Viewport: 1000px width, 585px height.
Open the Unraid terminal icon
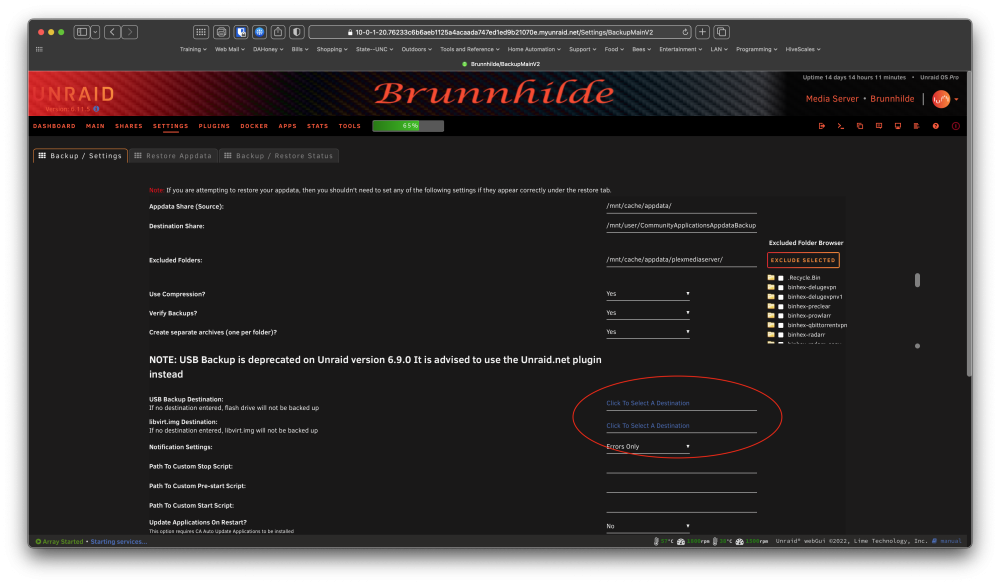click(841, 126)
